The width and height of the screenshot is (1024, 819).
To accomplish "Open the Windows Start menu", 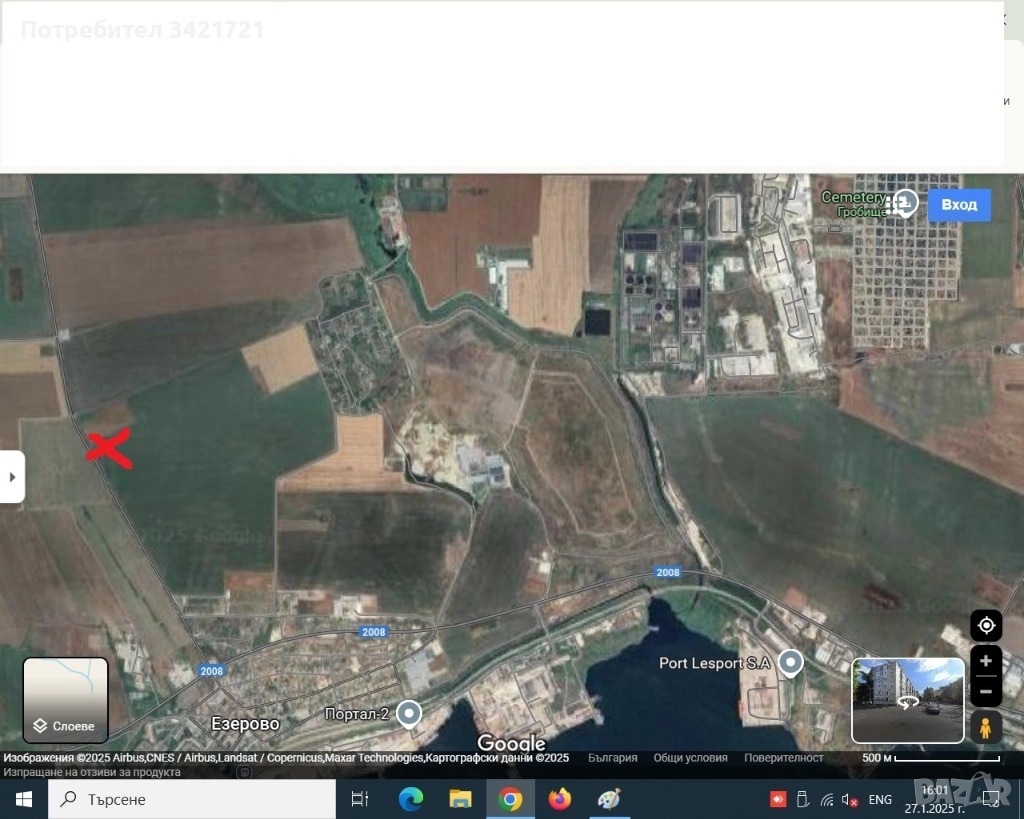I will pos(24,799).
